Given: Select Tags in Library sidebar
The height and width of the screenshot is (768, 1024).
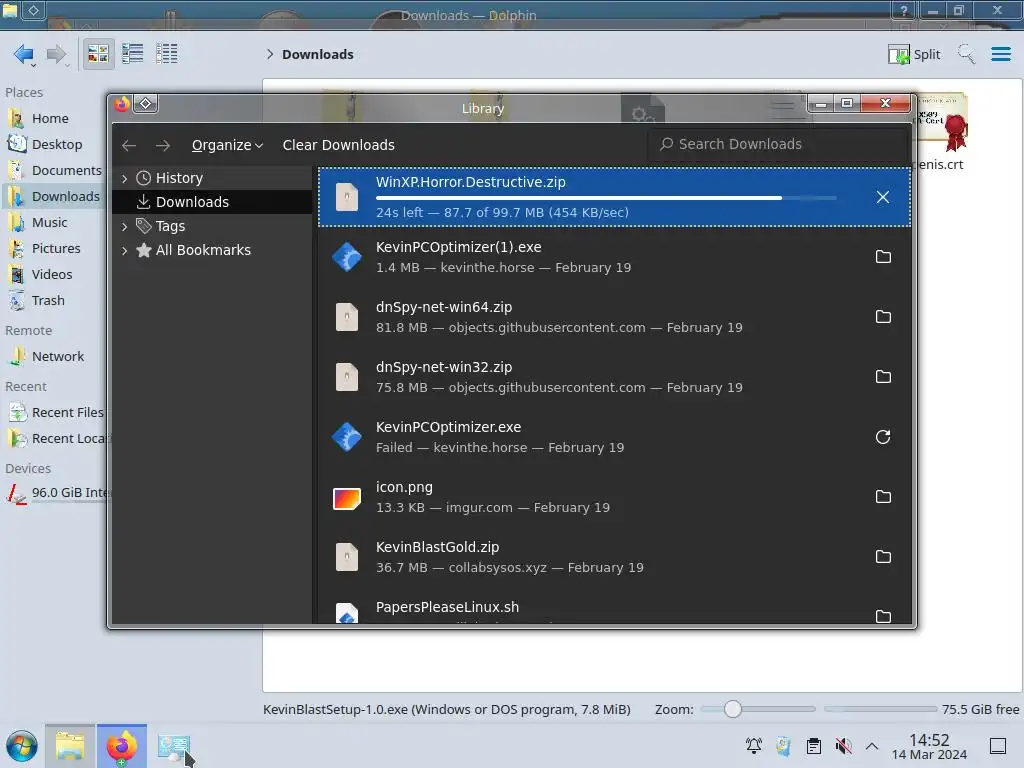Looking at the screenshot, I should [170, 227].
